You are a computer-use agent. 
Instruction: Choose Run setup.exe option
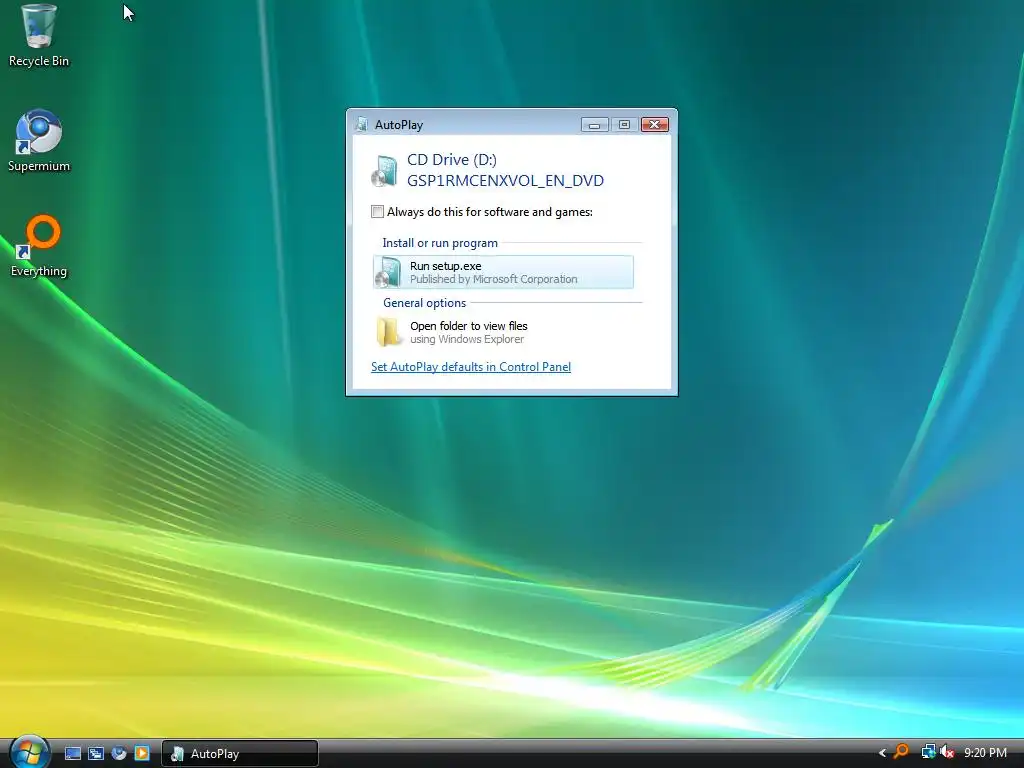click(503, 272)
